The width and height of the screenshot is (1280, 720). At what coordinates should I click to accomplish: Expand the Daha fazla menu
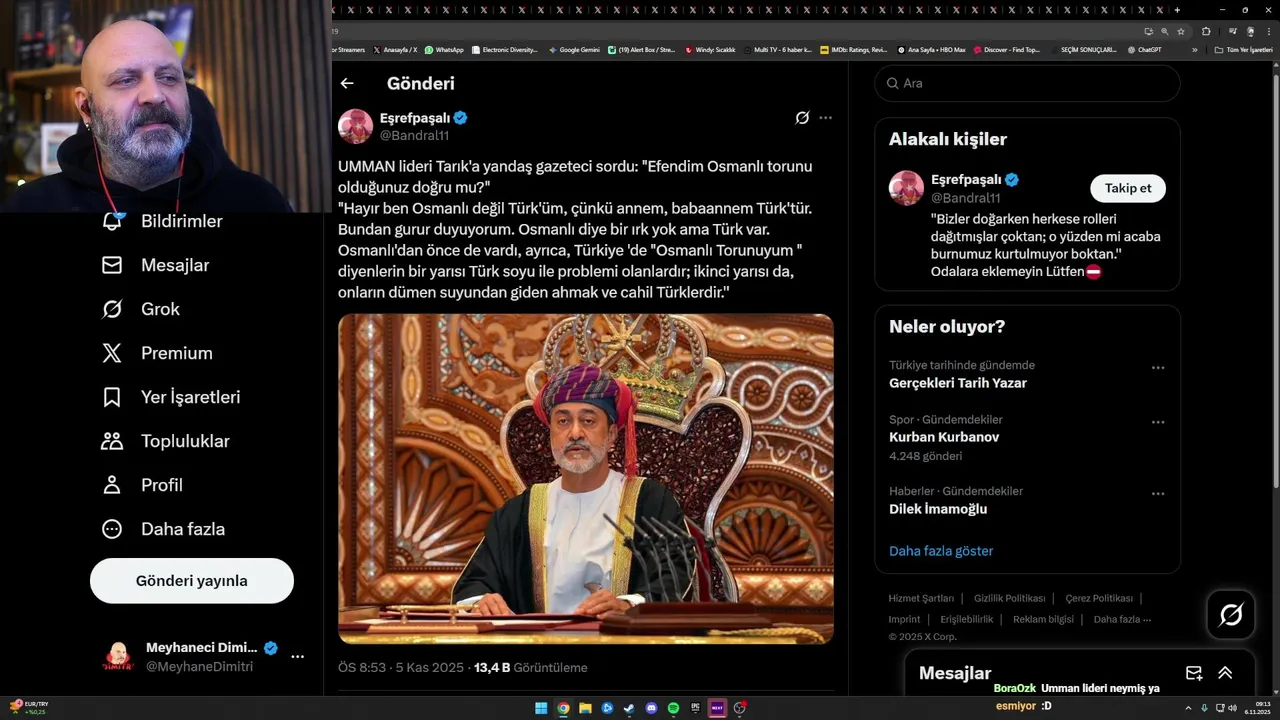tap(183, 529)
